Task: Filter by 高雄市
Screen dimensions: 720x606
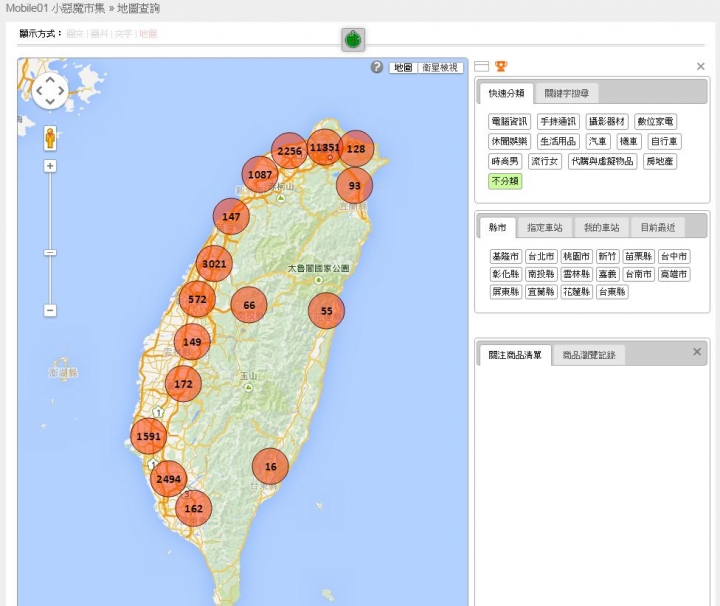Action: click(674, 274)
